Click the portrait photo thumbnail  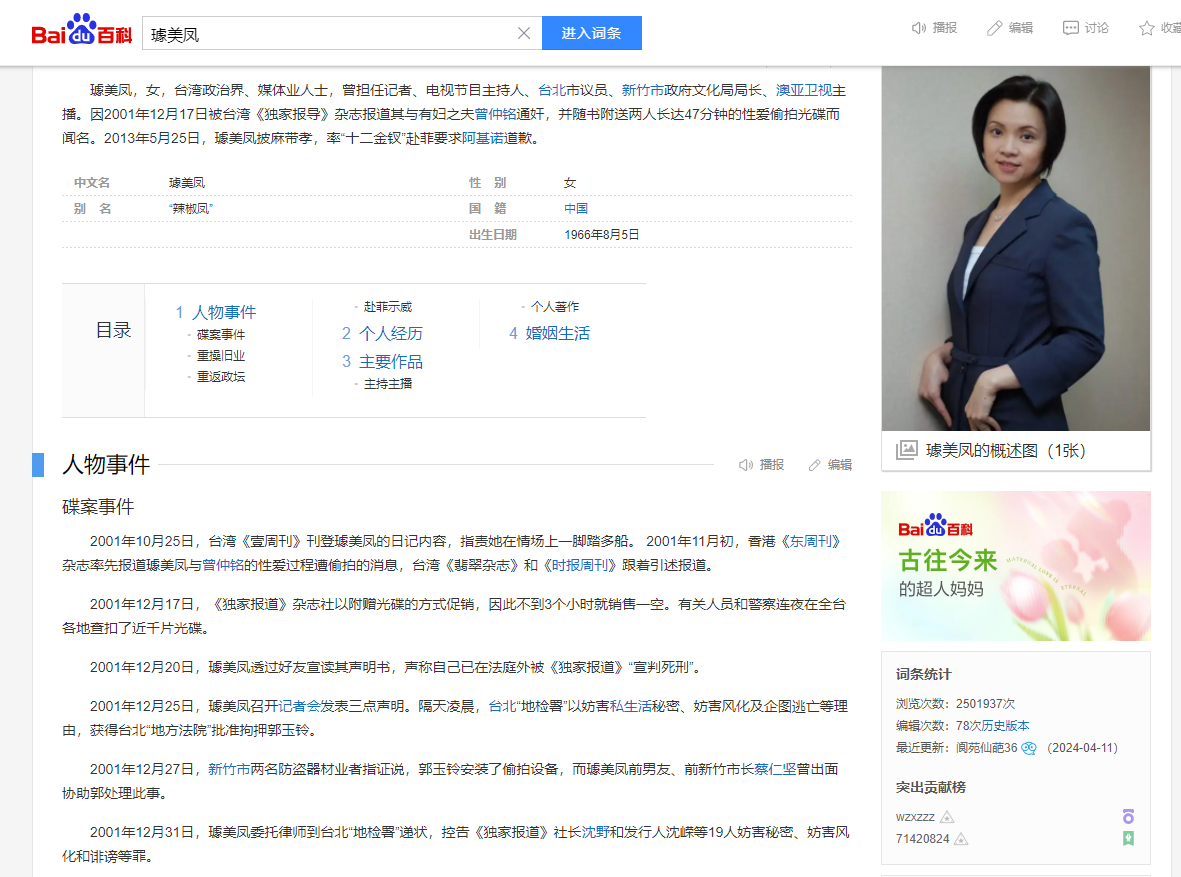click(1015, 248)
